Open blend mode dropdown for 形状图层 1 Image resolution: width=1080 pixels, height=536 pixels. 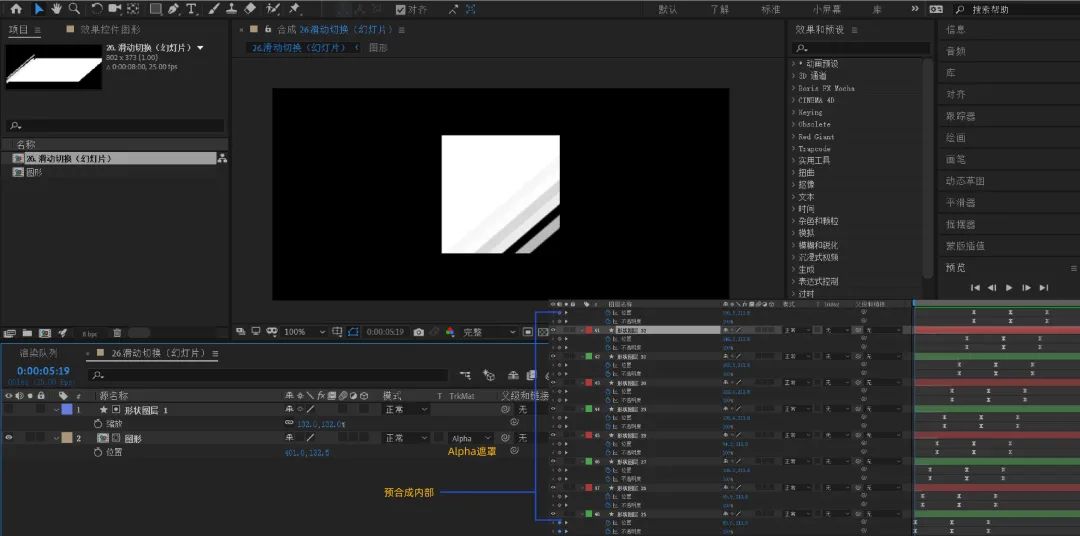pos(406,409)
